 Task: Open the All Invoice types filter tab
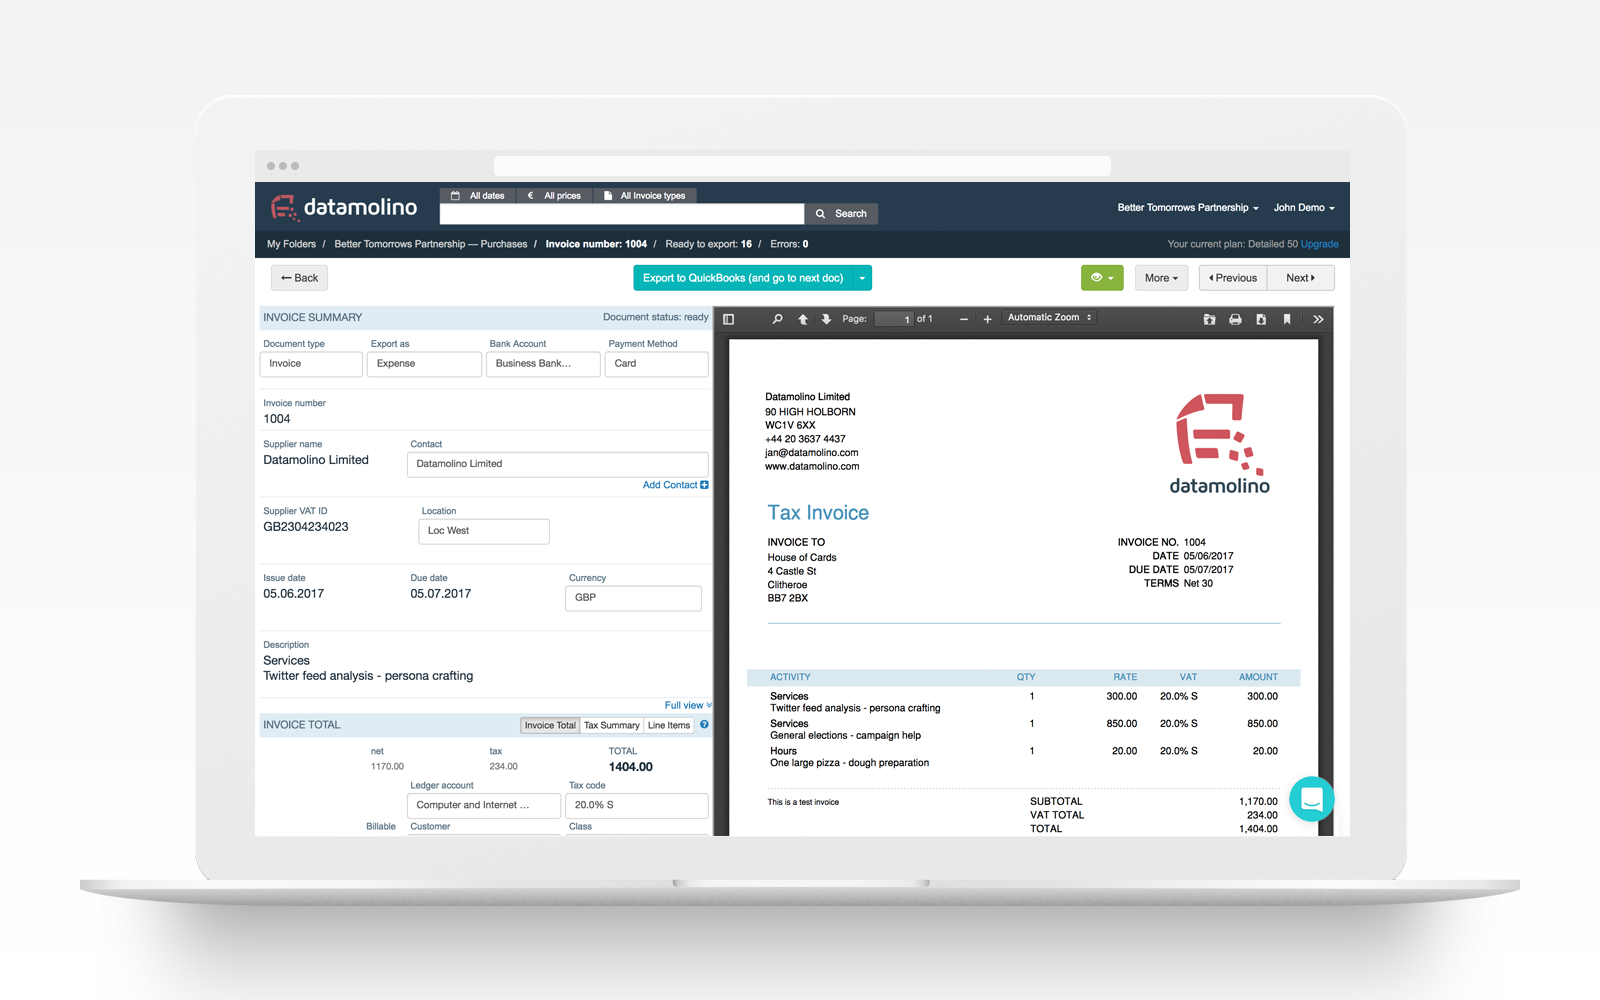(645, 196)
